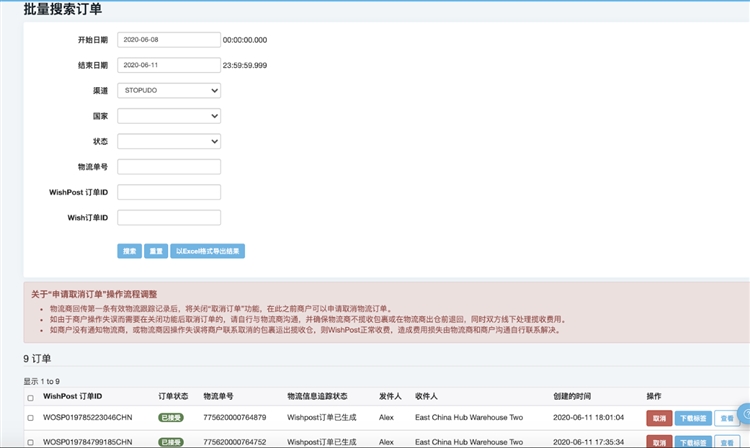This screenshot has width=750, height=448.
Task: Open the 渠道 dropdown showing STOPUDO
Action: (x=169, y=90)
